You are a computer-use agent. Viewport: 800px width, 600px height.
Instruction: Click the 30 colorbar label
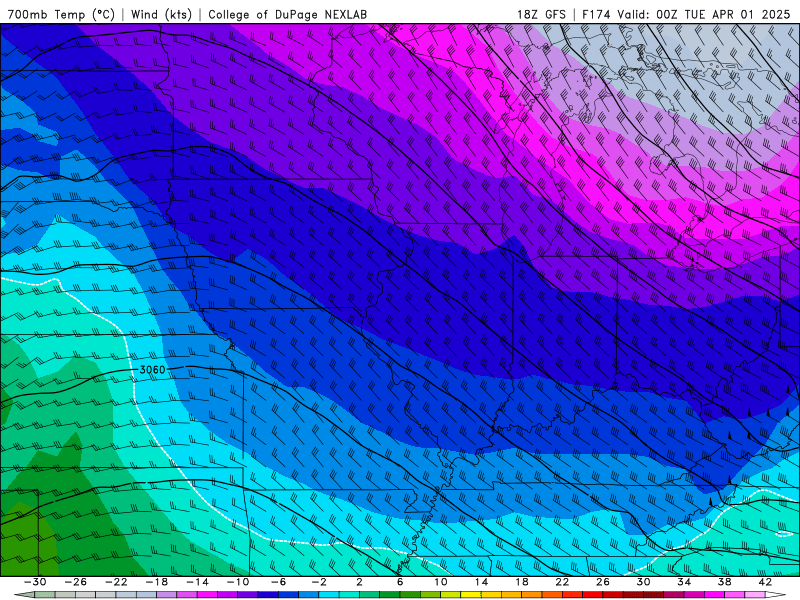coord(643,582)
